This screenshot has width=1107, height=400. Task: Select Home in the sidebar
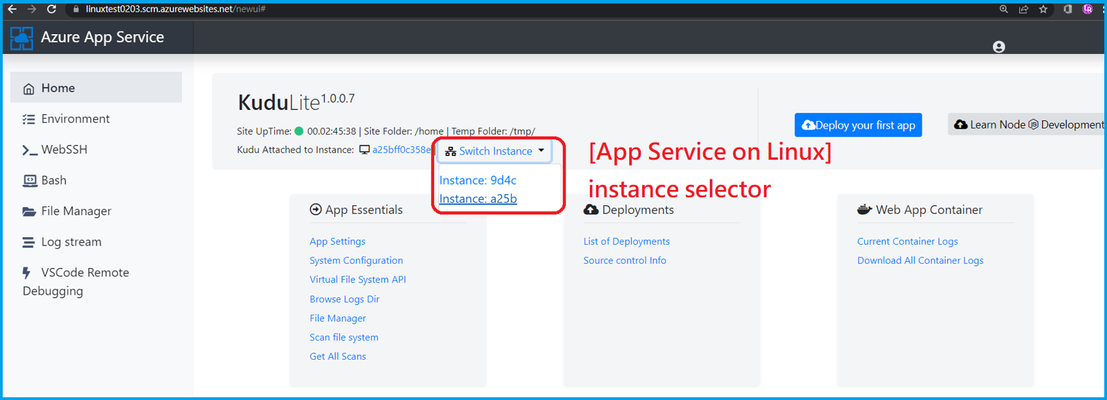coord(96,87)
